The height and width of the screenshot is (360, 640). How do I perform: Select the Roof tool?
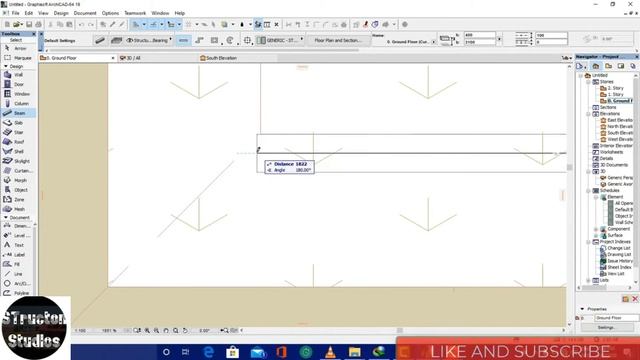18,142
